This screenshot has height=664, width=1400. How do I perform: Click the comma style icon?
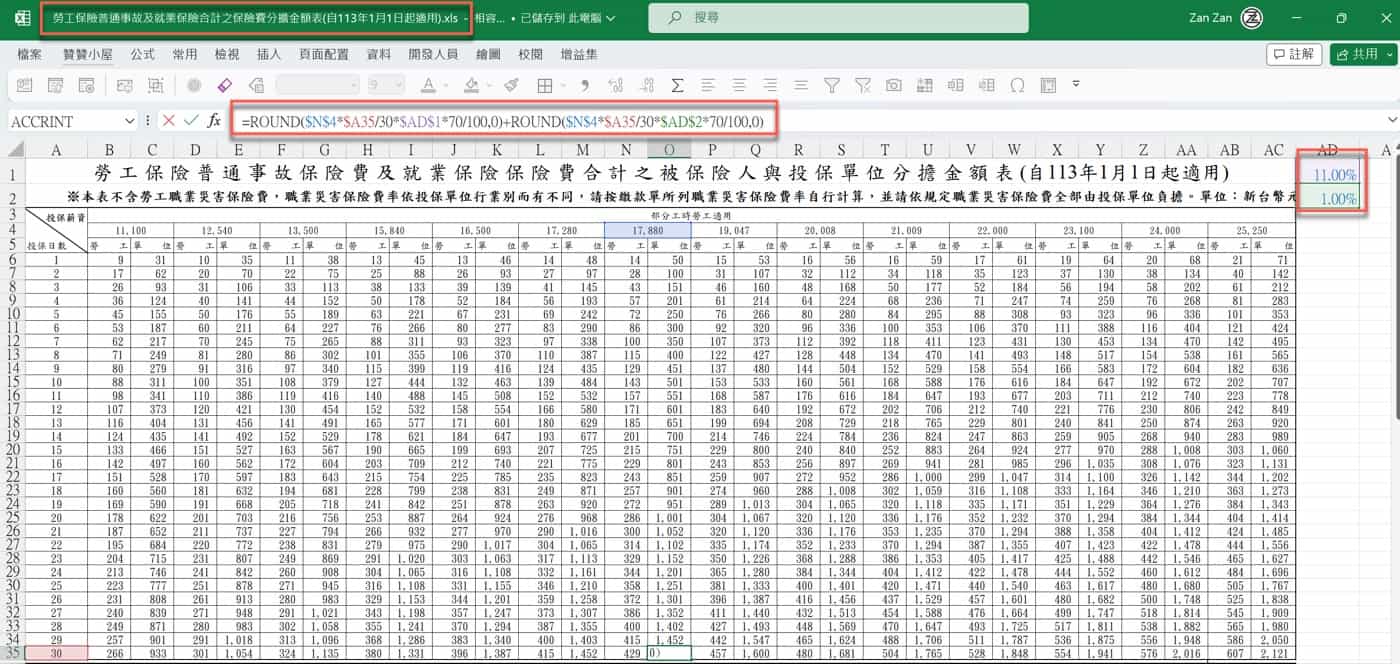(584, 85)
